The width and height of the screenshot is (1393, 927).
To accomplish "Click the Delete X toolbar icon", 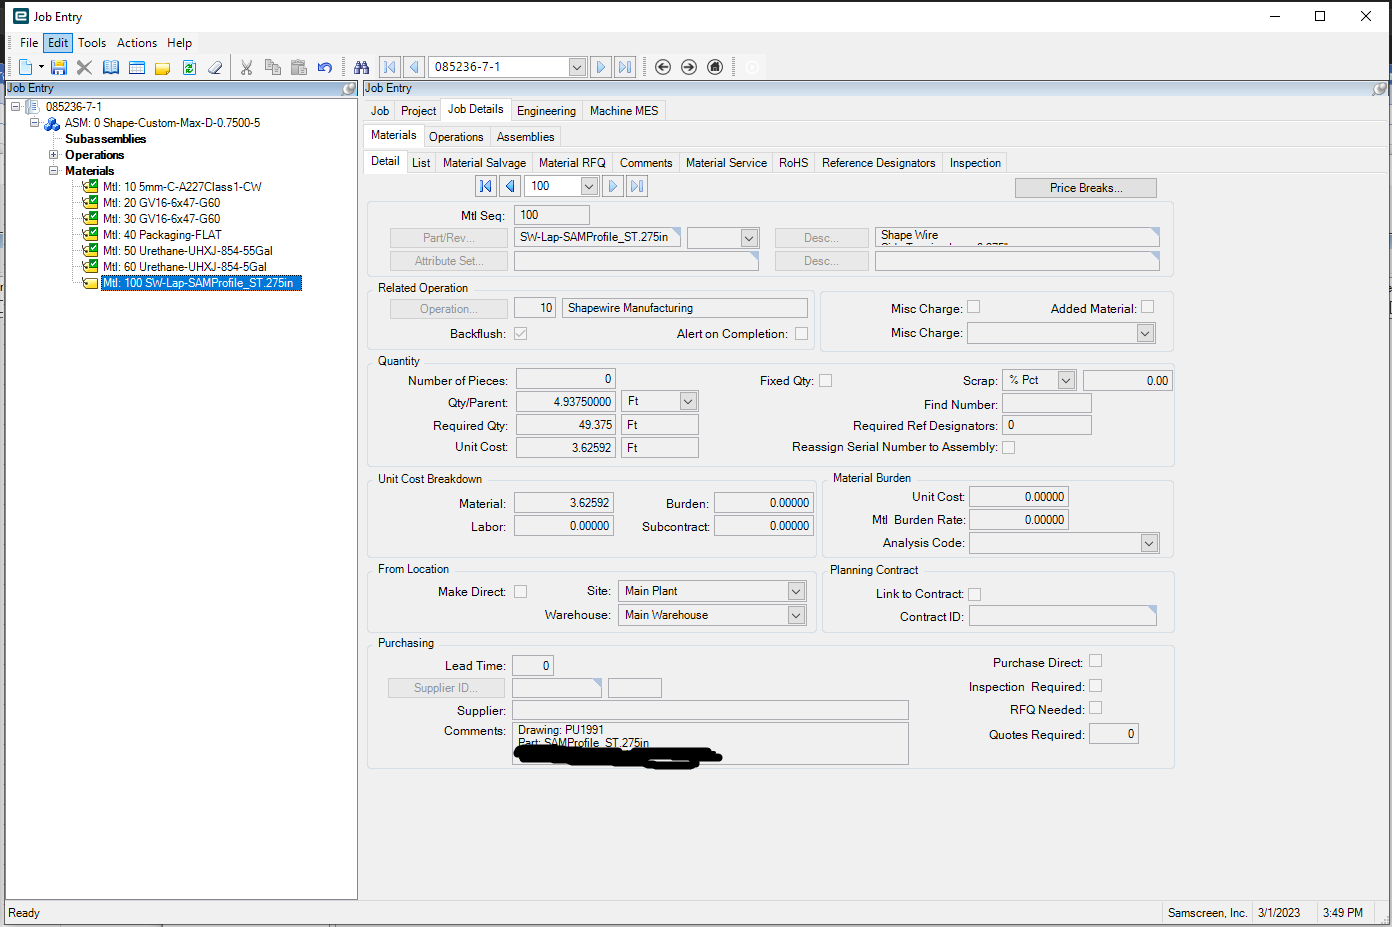I will coord(84,67).
